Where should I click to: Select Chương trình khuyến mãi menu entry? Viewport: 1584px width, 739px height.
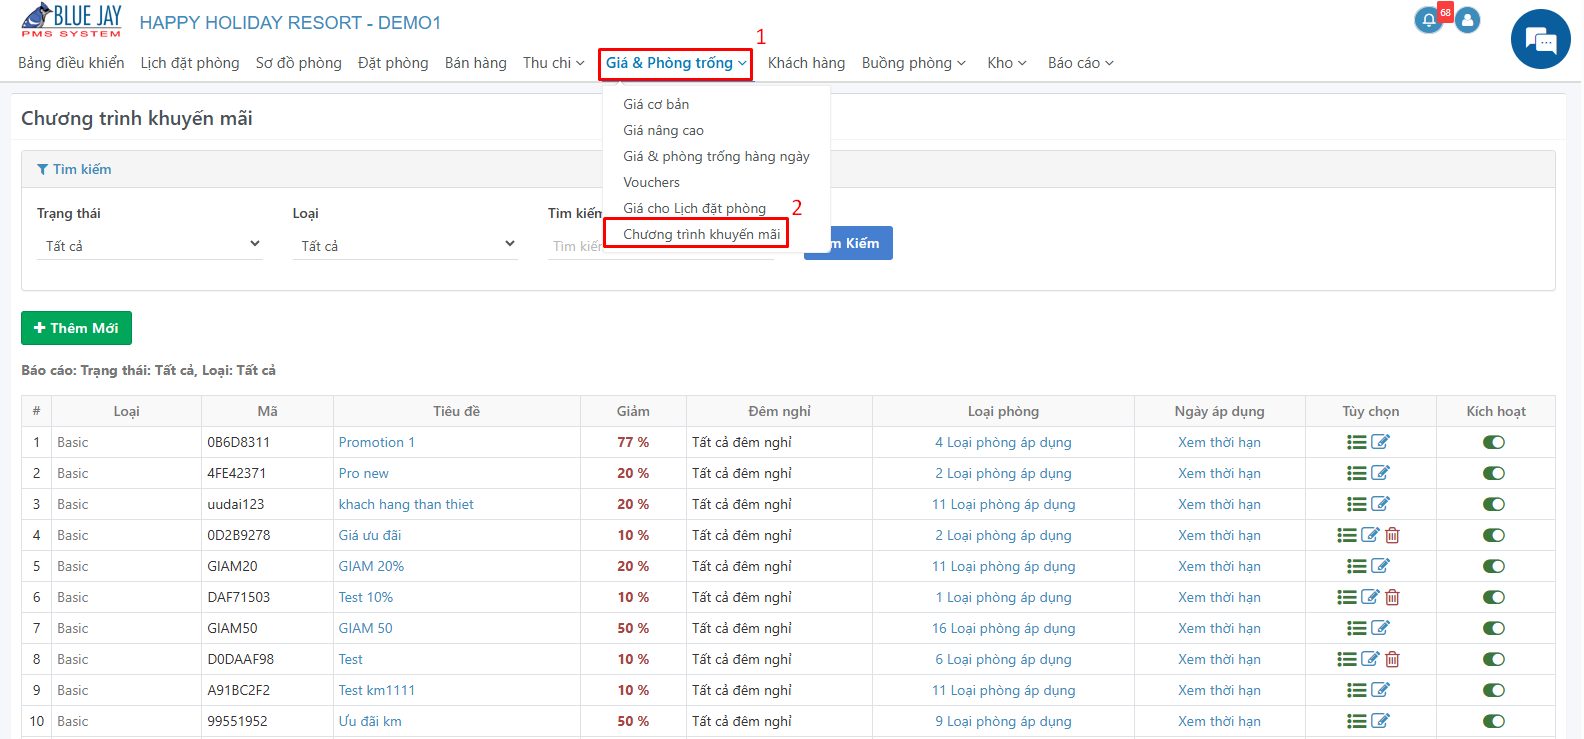pyautogui.click(x=701, y=234)
